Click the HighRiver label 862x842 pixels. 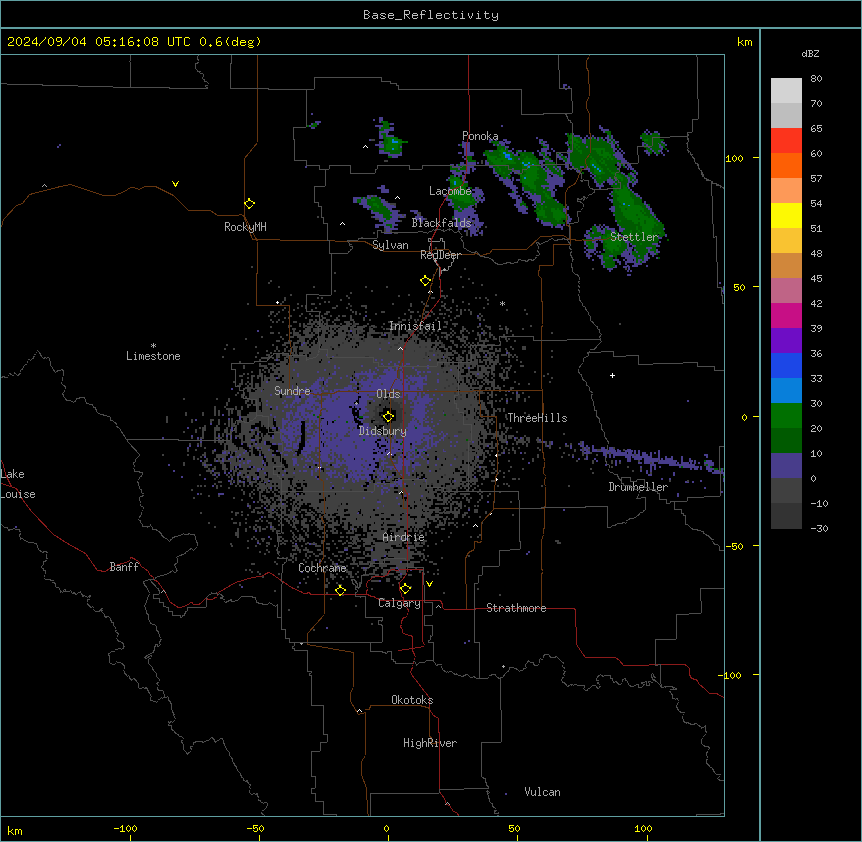click(430, 743)
